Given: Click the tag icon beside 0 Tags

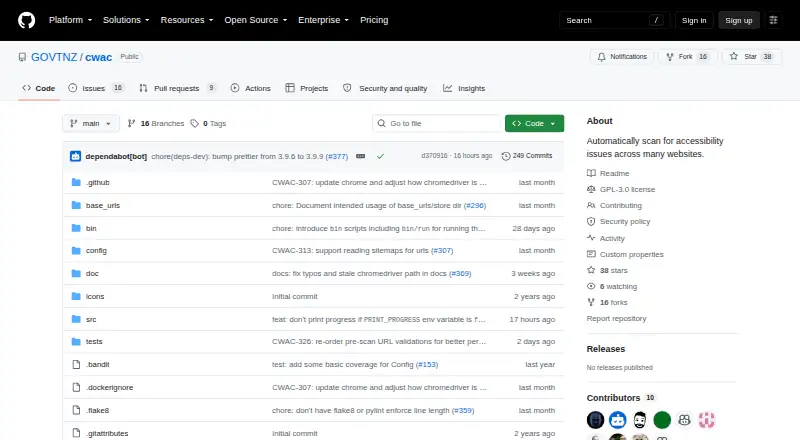Looking at the screenshot, I should coord(194,124).
